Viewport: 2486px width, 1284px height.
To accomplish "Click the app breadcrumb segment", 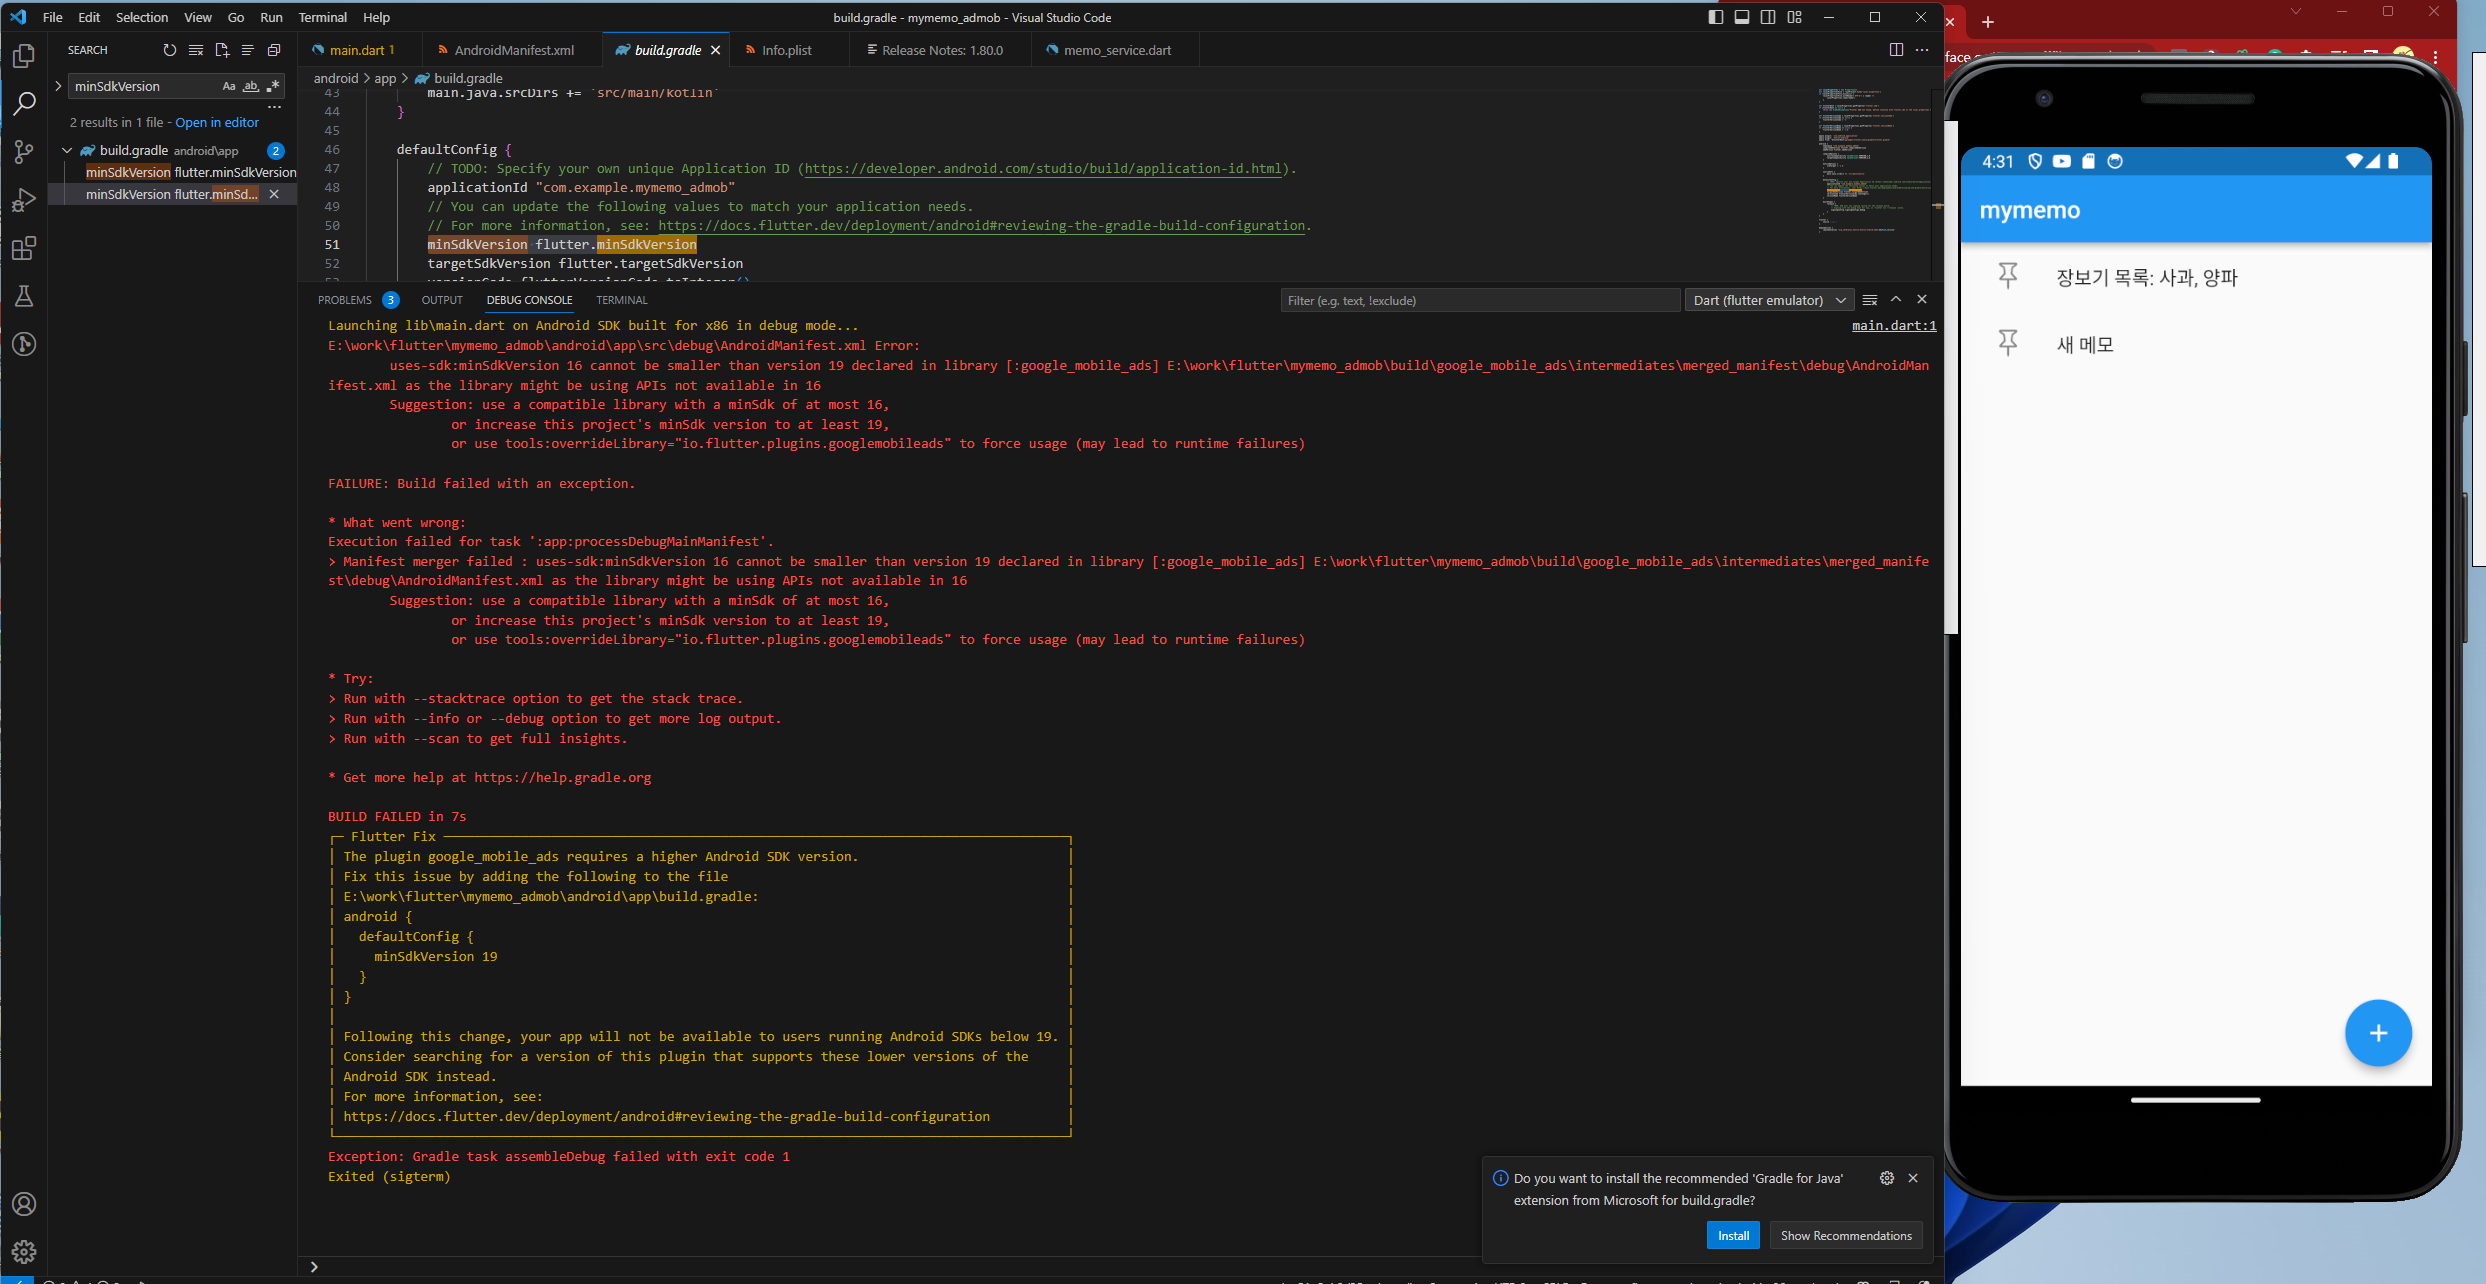I will (385, 78).
